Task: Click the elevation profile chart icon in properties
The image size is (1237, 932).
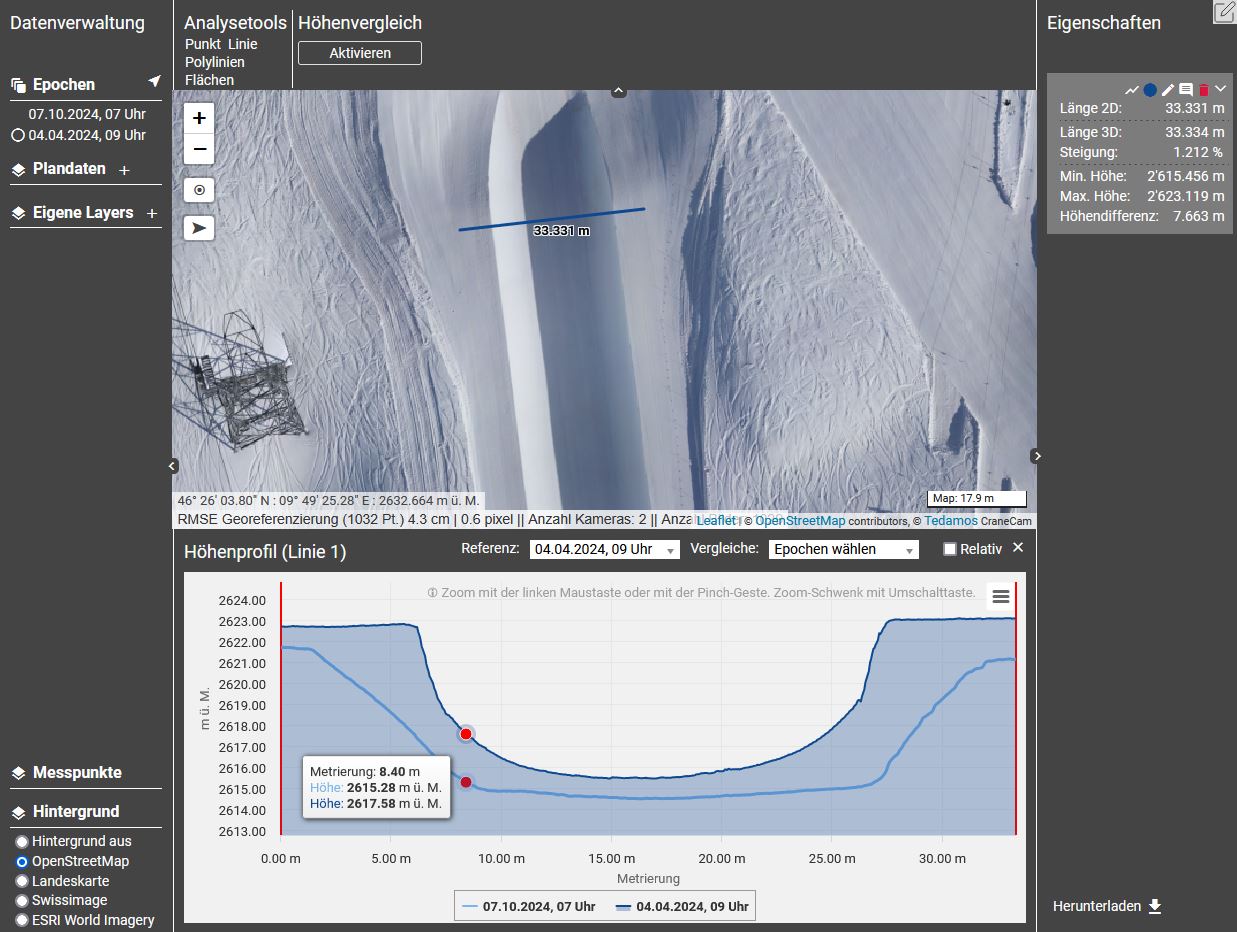Action: pos(1132,90)
